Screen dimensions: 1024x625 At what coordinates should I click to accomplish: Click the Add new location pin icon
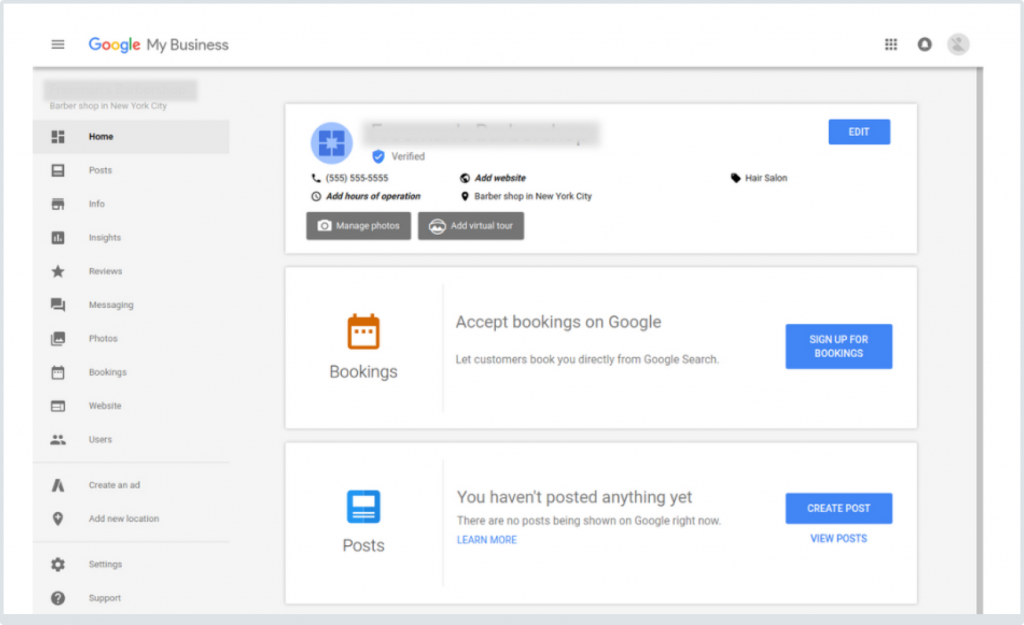58,519
